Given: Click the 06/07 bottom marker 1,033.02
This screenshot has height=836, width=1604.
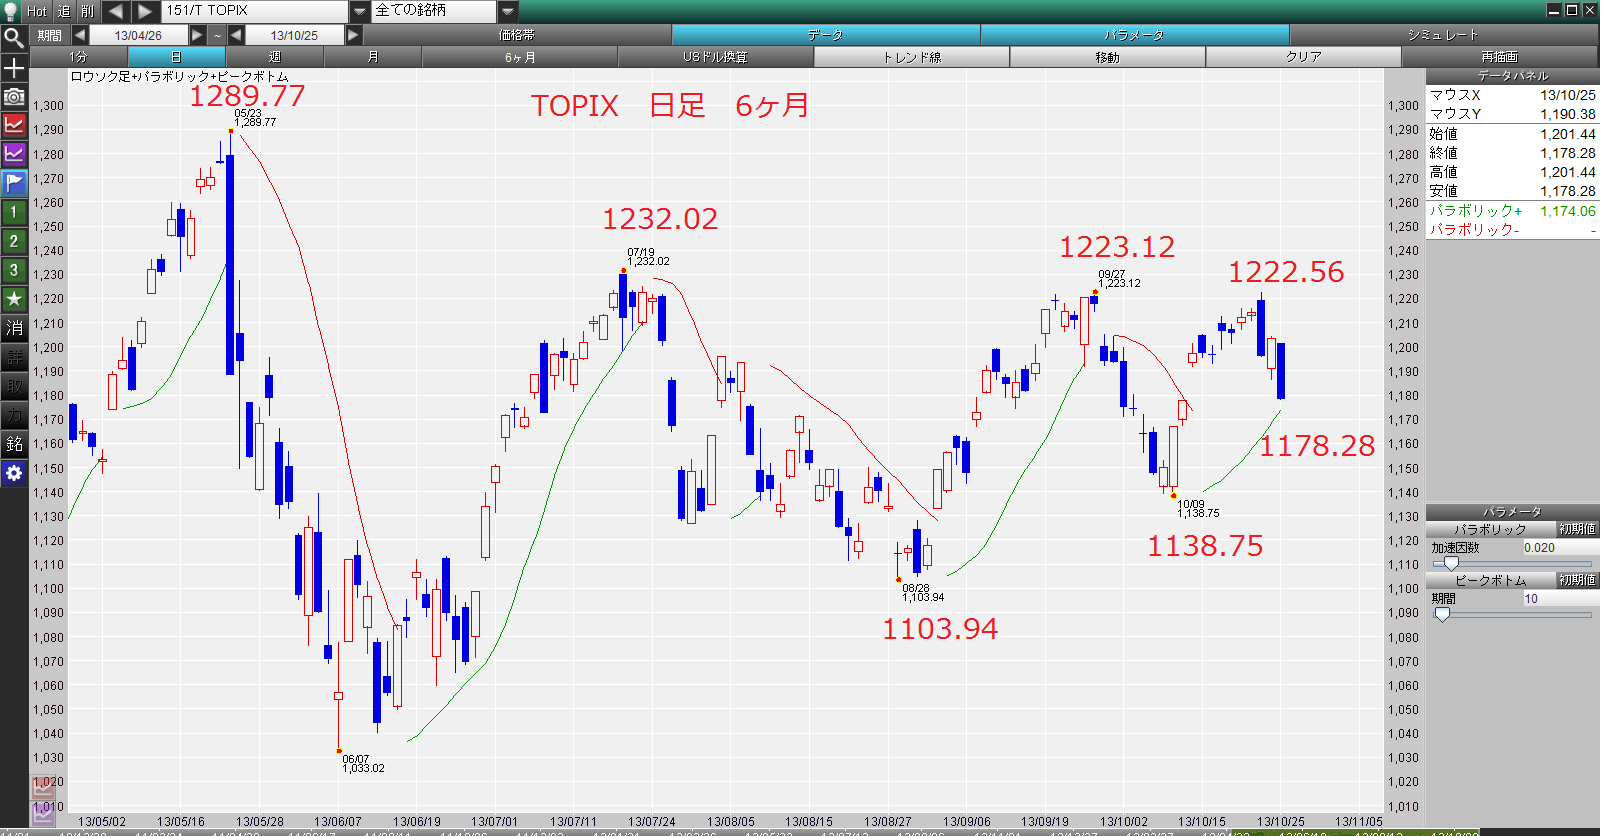Looking at the screenshot, I should [339, 751].
